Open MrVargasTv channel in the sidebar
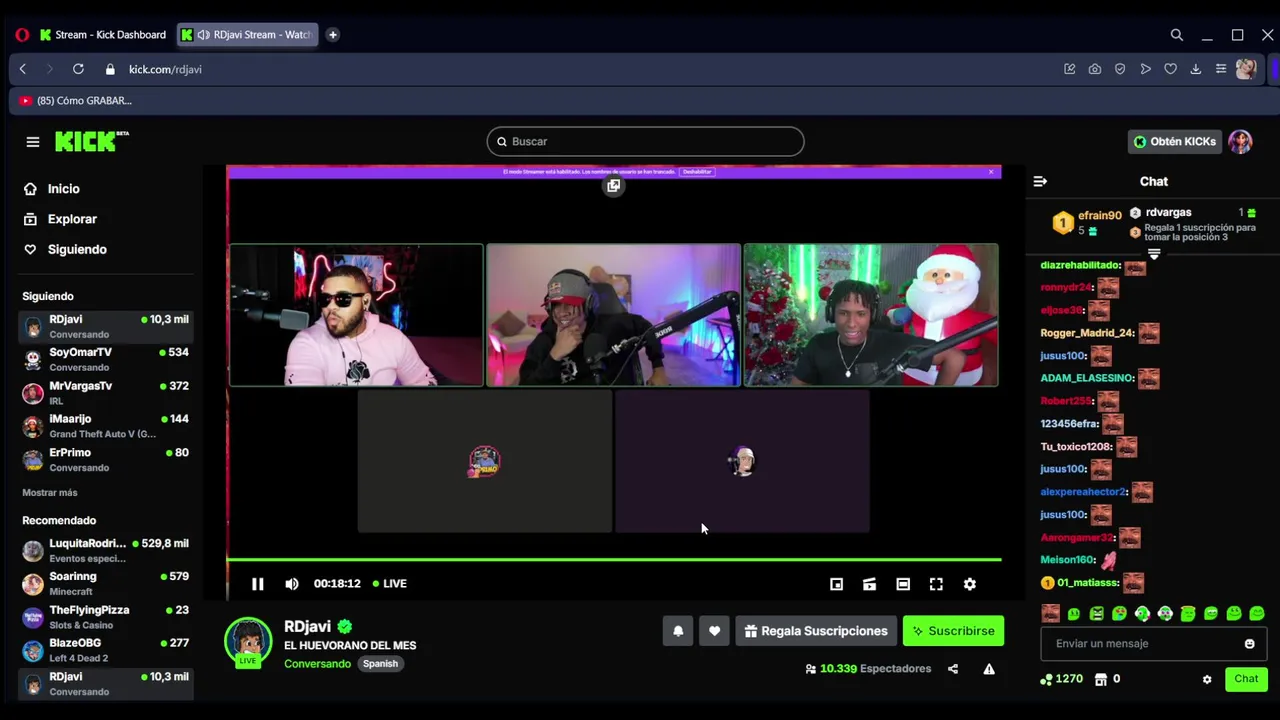 (105, 392)
